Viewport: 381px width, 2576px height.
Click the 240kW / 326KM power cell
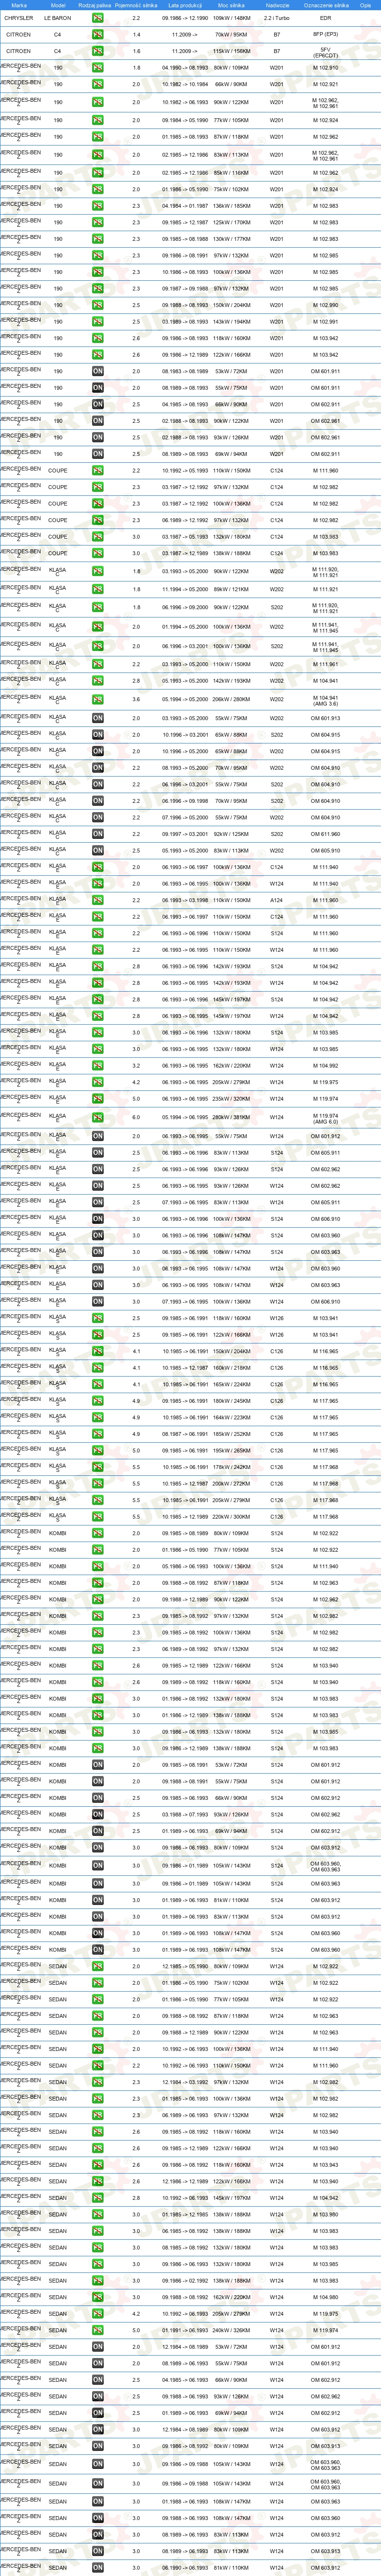tap(231, 2330)
